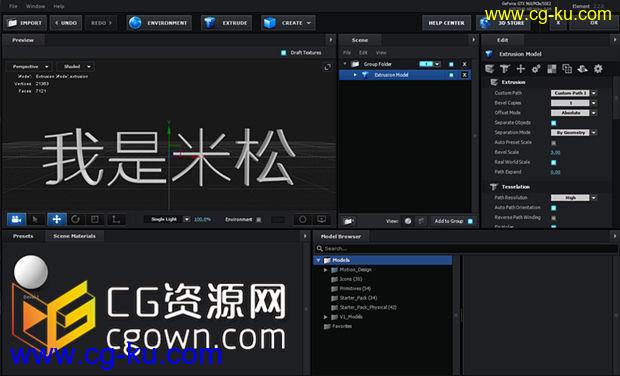
Task: Toggle the Real World Scale checkbox
Action: coord(554,162)
